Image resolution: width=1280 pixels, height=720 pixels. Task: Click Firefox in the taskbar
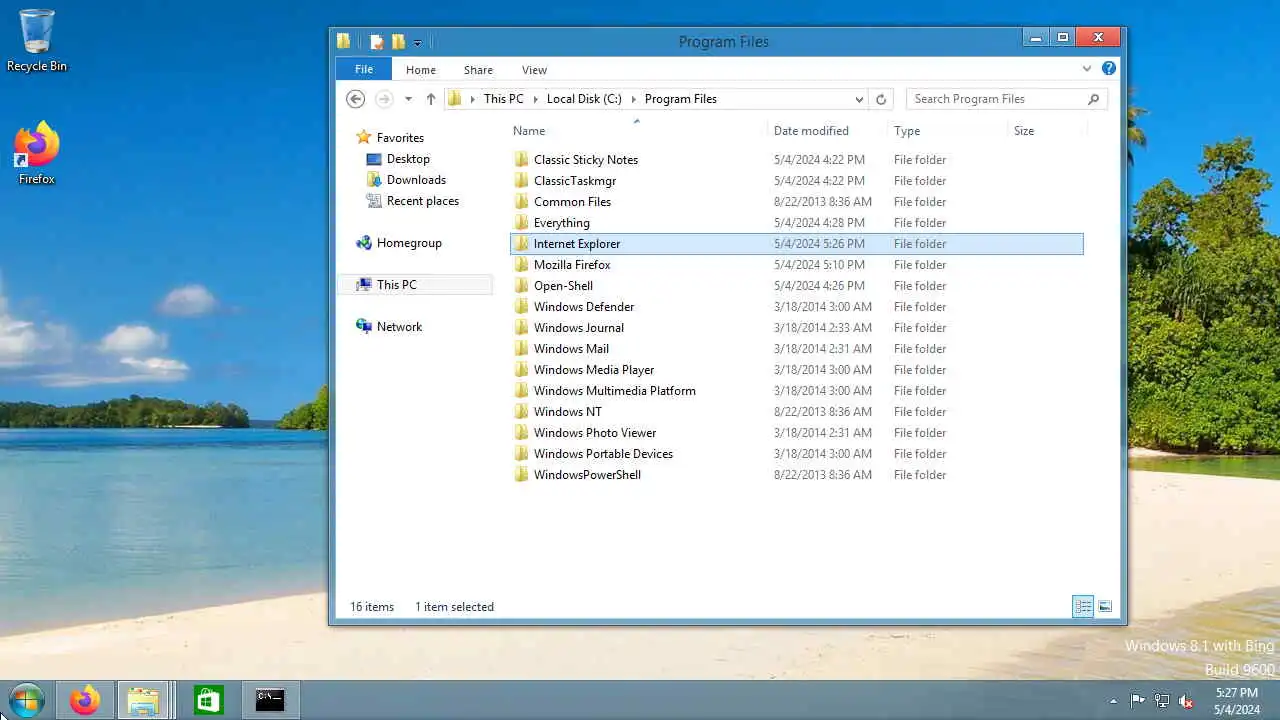tap(84, 700)
